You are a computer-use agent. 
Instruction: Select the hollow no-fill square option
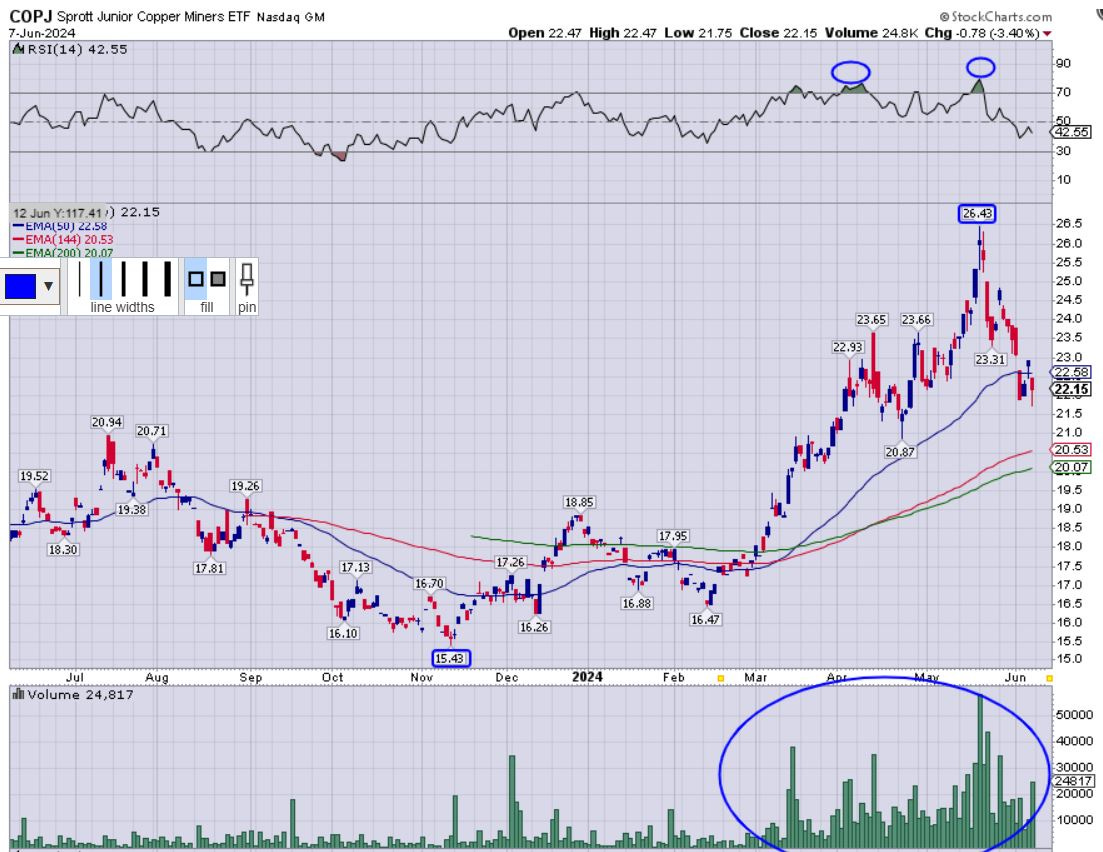tap(196, 279)
